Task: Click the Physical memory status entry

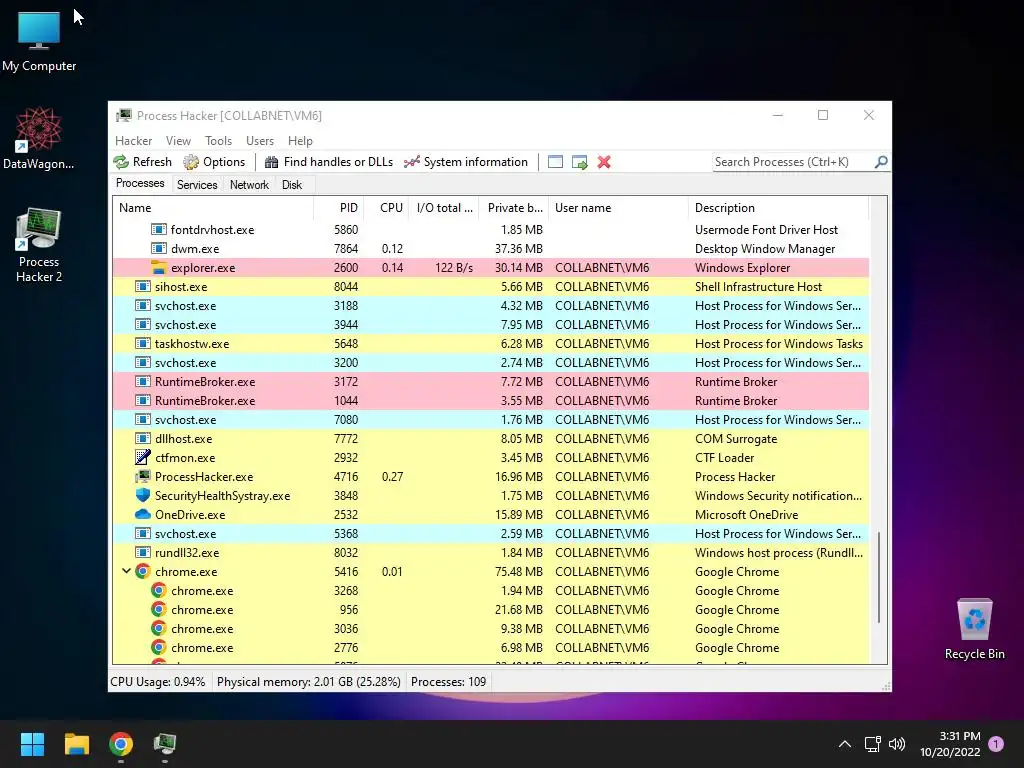Action: coord(308,682)
